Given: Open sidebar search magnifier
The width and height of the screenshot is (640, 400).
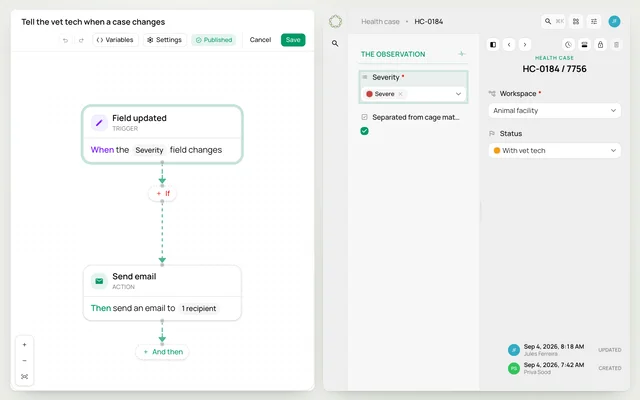Looking at the screenshot, I should point(335,43).
